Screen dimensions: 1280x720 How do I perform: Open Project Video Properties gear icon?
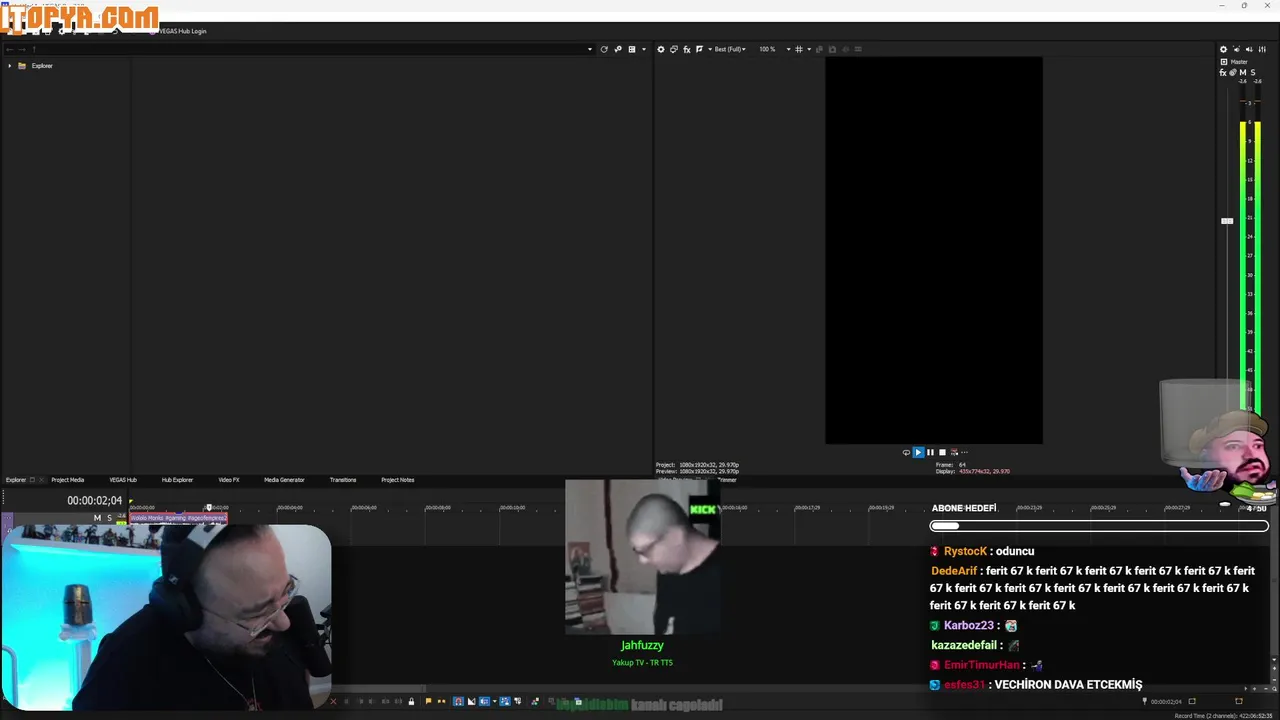(661, 49)
